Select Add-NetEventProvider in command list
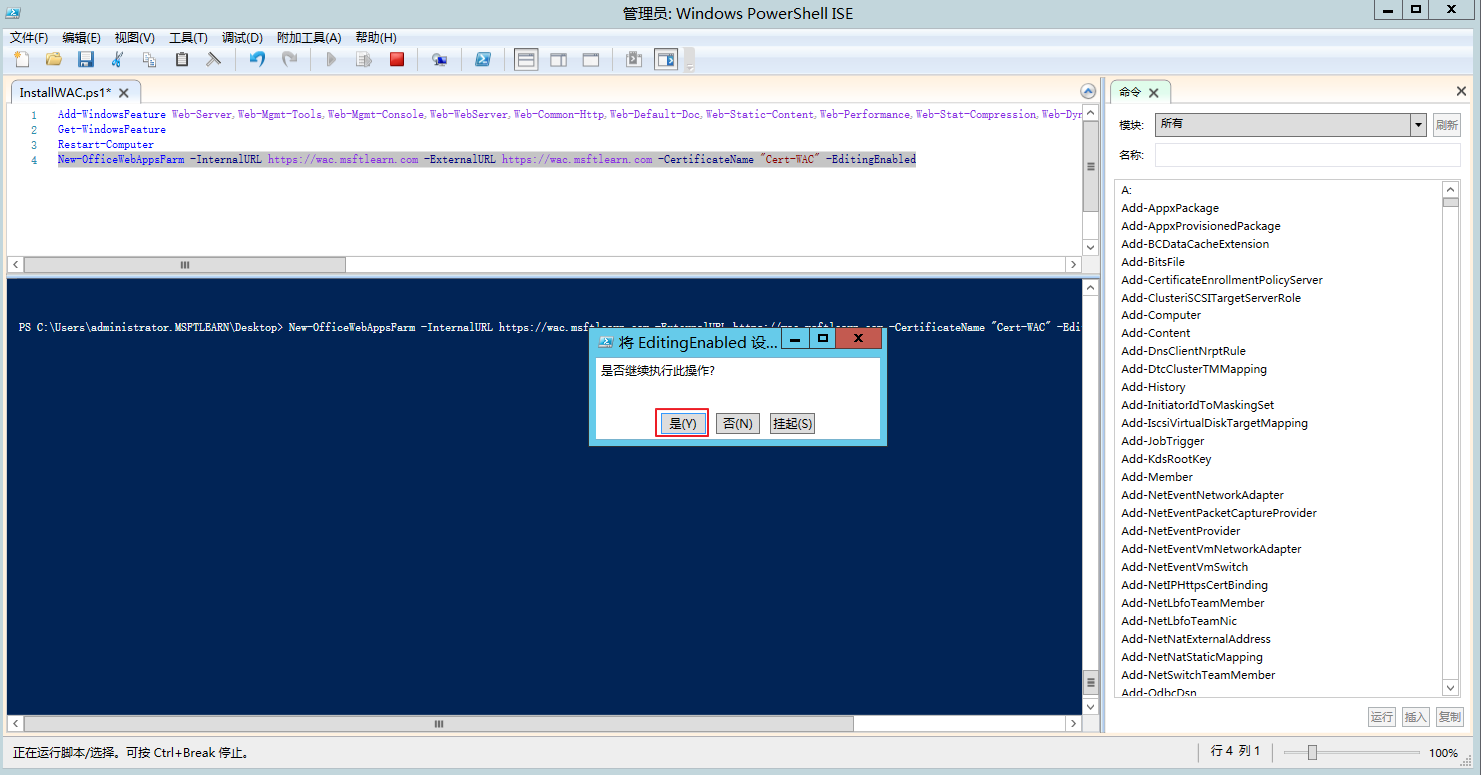The width and height of the screenshot is (1481, 775). click(x=1181, y=531)
